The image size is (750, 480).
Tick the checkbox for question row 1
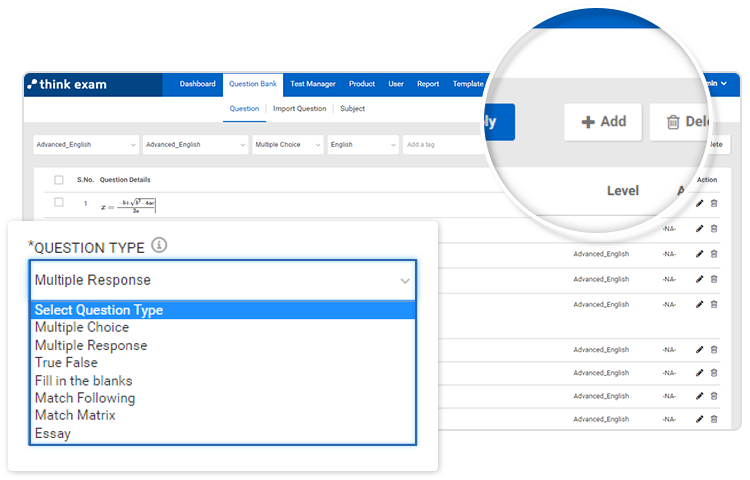coord(59,202)
